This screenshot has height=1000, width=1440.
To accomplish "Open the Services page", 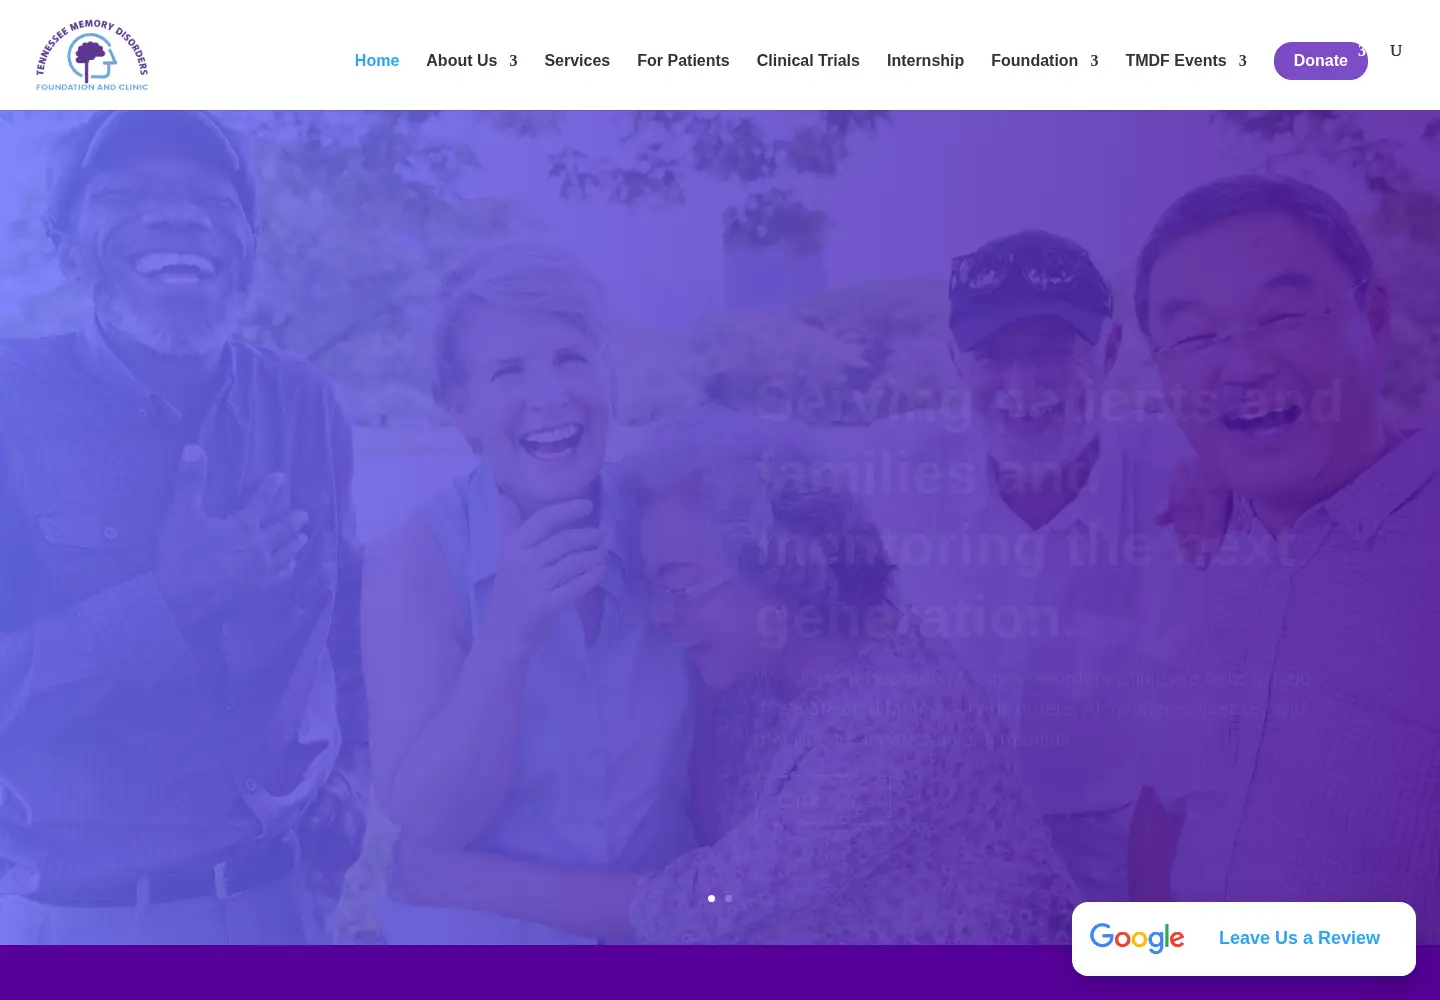I will (x=577, y=61).
